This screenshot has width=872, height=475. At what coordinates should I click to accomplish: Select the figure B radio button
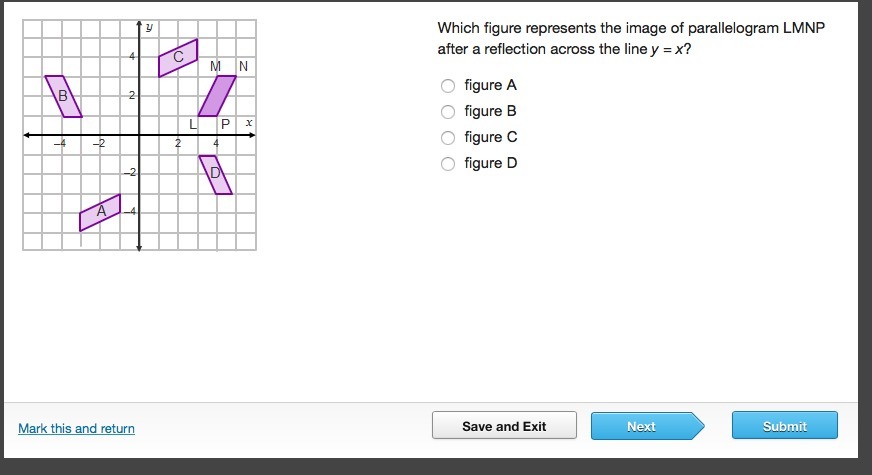click(x=448, y=112)
